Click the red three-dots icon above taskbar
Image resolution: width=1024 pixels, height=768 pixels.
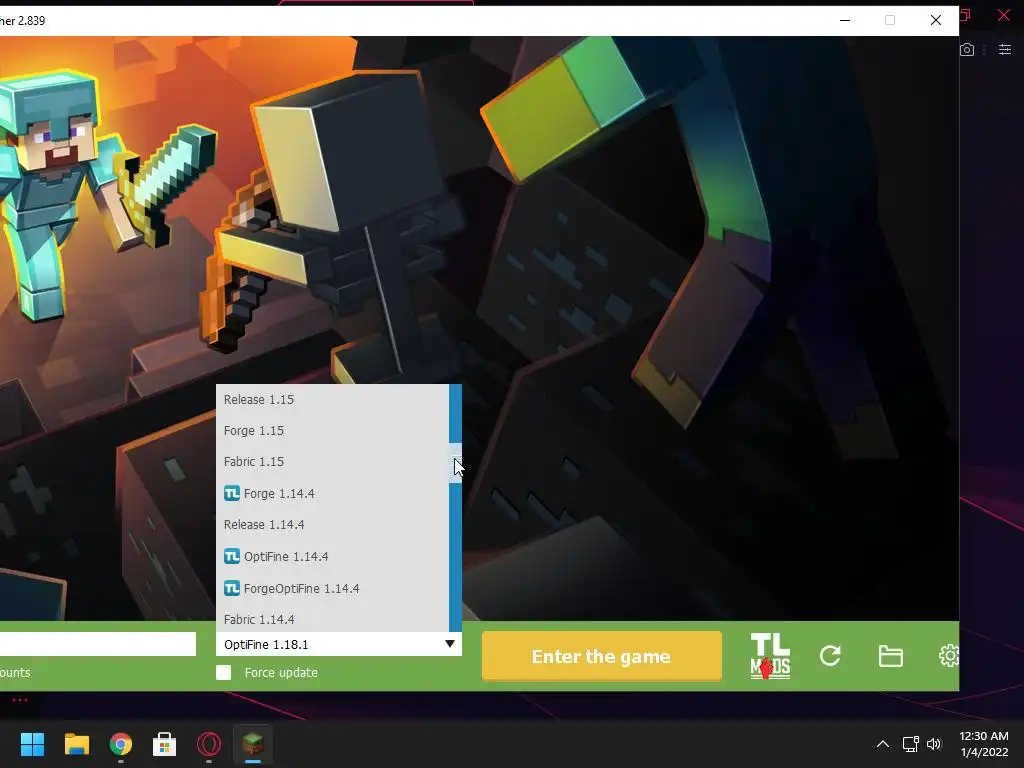[x=20, y=700]
